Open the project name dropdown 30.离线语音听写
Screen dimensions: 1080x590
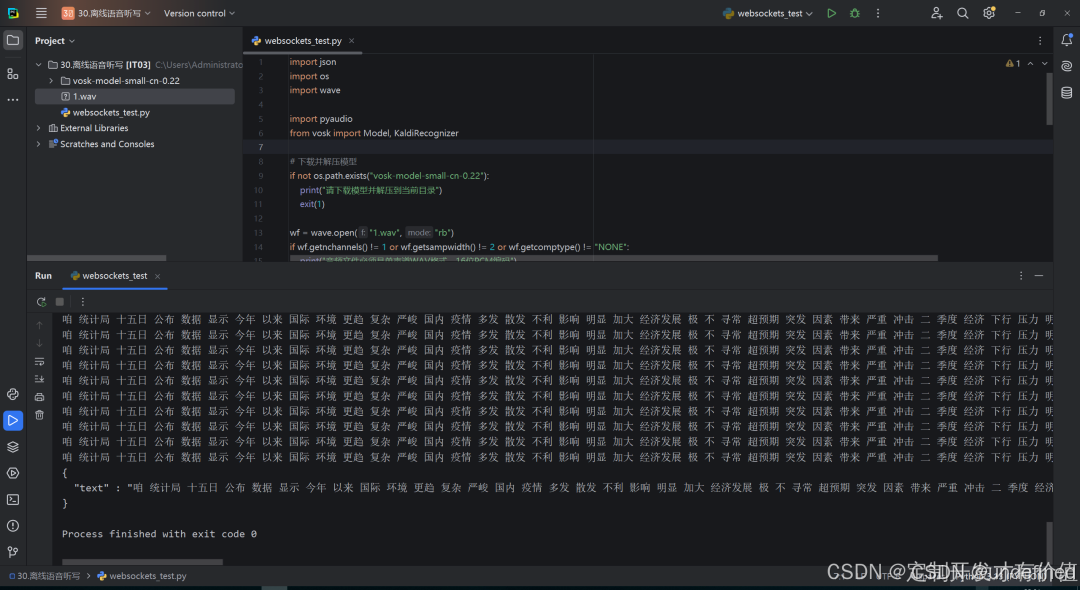click(x=105, y=13)
